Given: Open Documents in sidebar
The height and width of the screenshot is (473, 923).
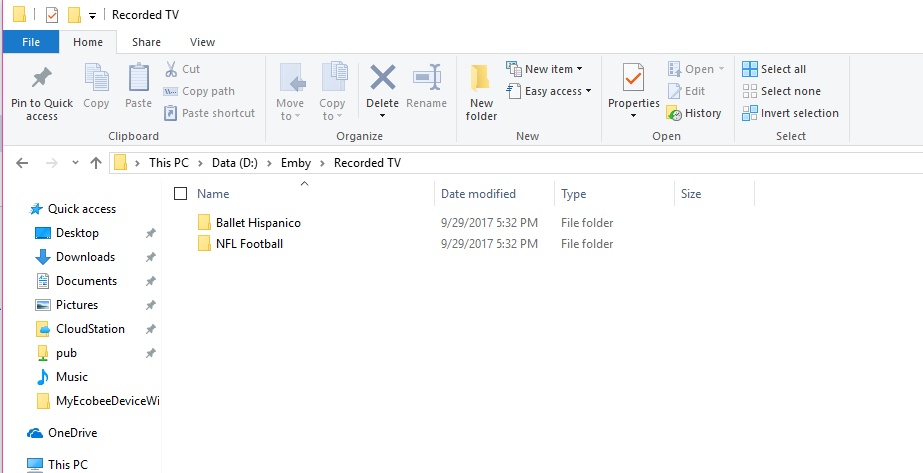Looking at the screenshot, I should click(87, 281).
